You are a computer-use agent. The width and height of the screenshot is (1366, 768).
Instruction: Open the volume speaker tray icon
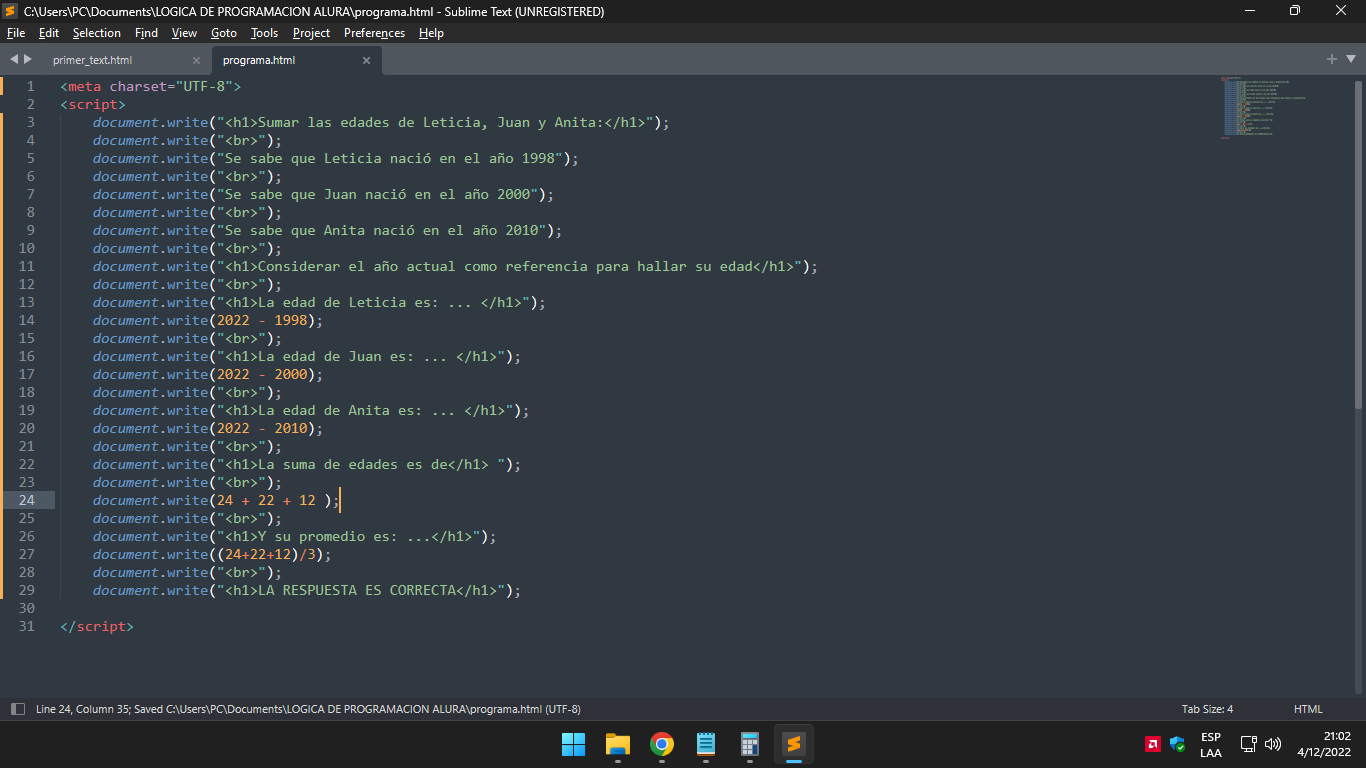click(x=1273, y=744)
